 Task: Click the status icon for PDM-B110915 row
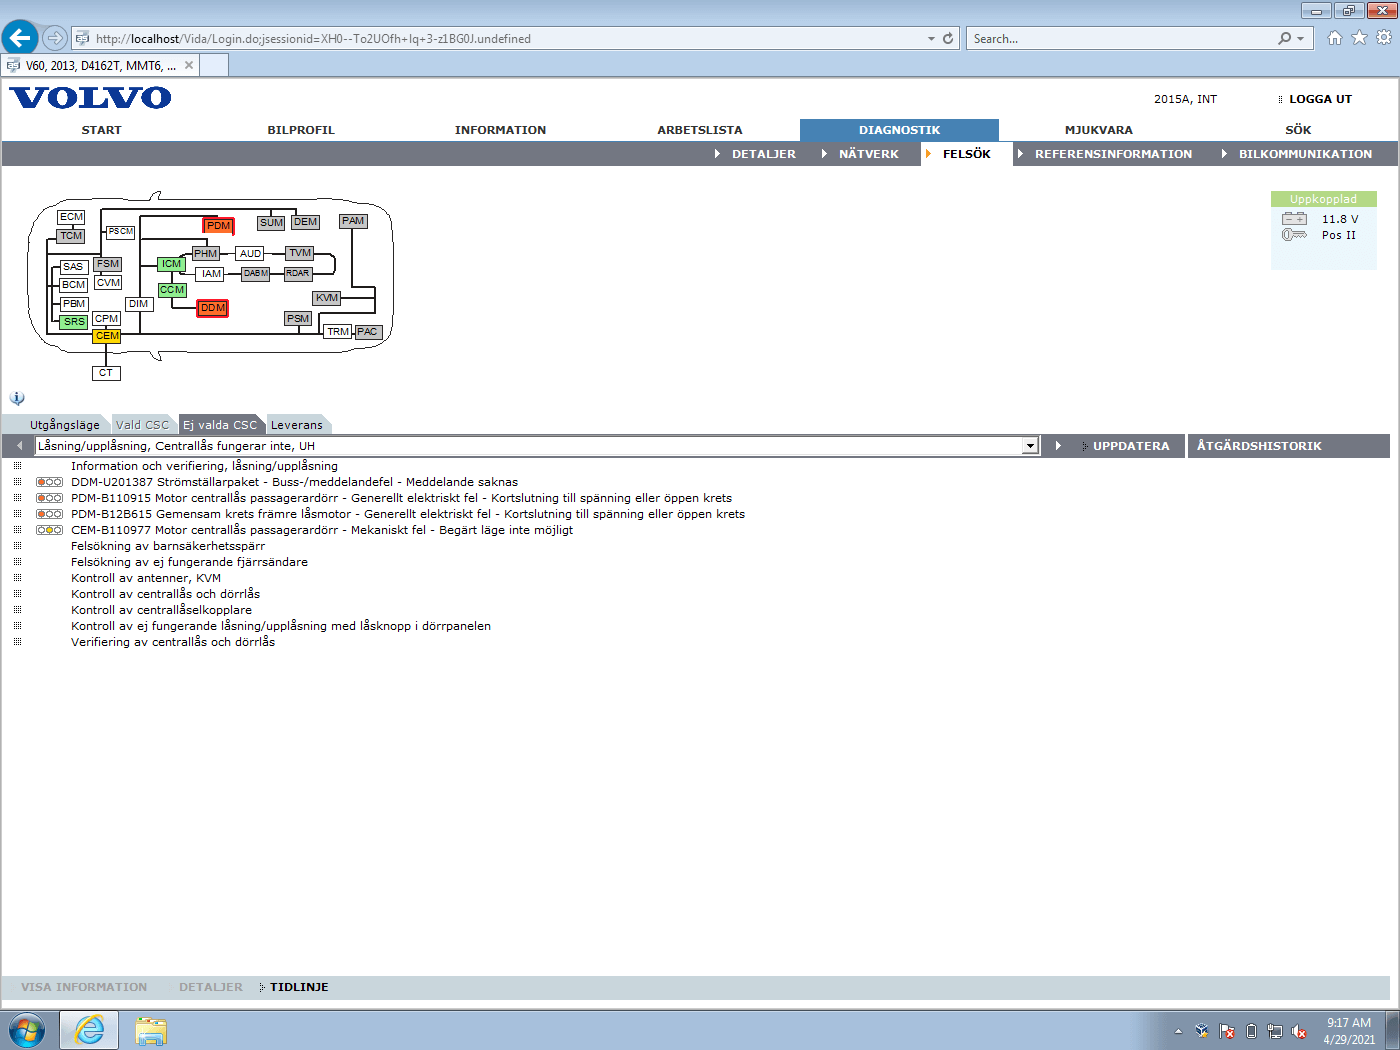(x=49, y=498)
